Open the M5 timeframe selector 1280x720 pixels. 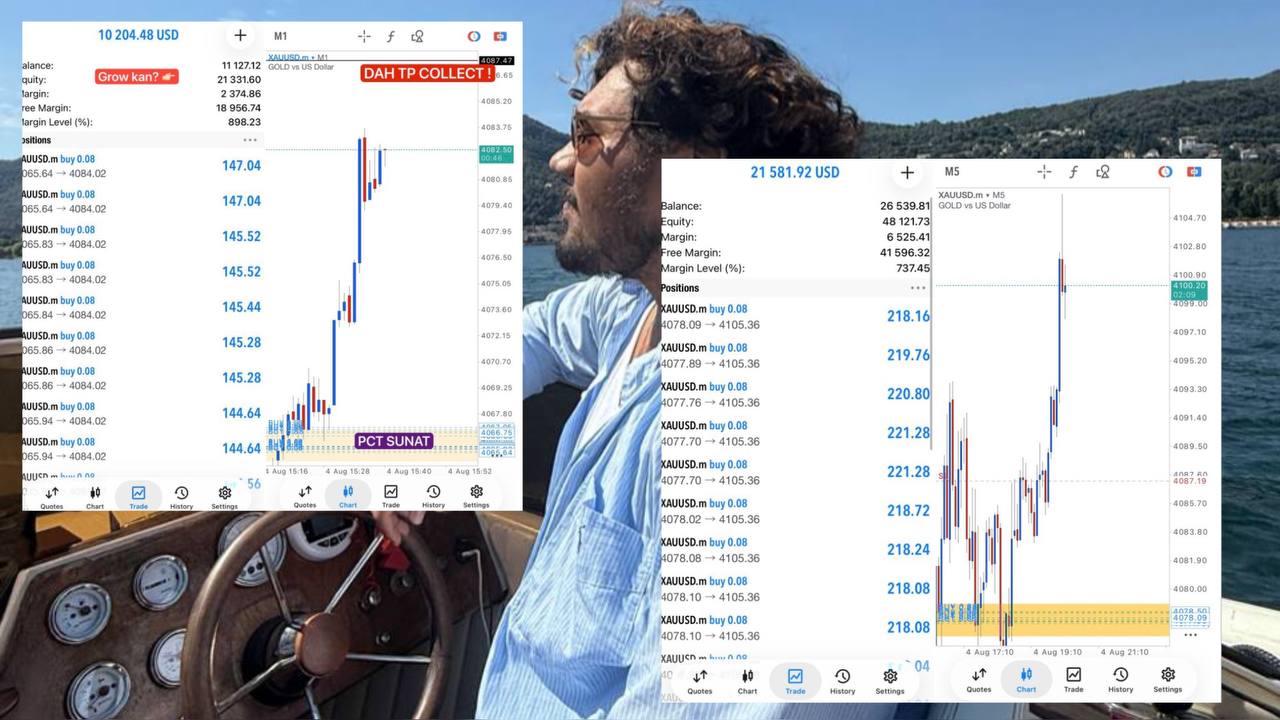tap(952, 172)
